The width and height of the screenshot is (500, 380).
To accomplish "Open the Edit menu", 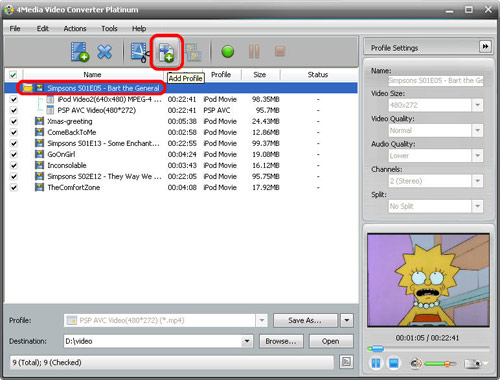I will tap(43, 29).
